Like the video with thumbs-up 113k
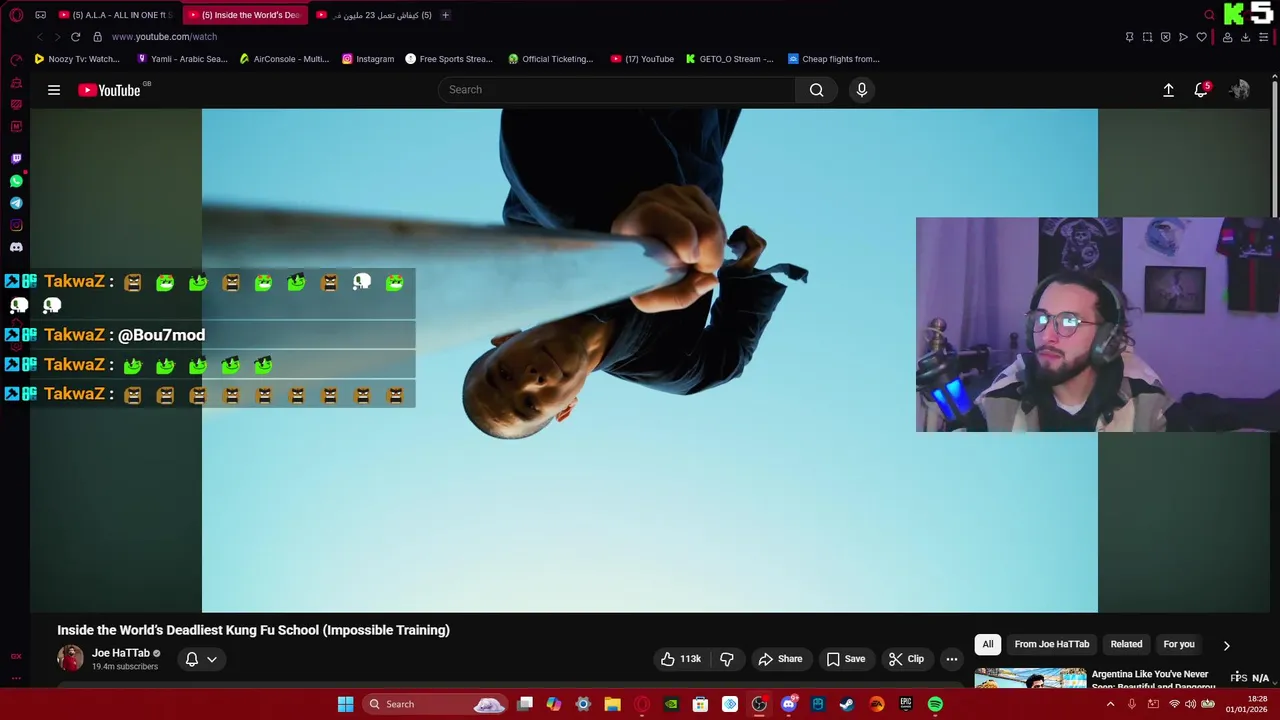 pyautogui.click(x=681, y=659)
